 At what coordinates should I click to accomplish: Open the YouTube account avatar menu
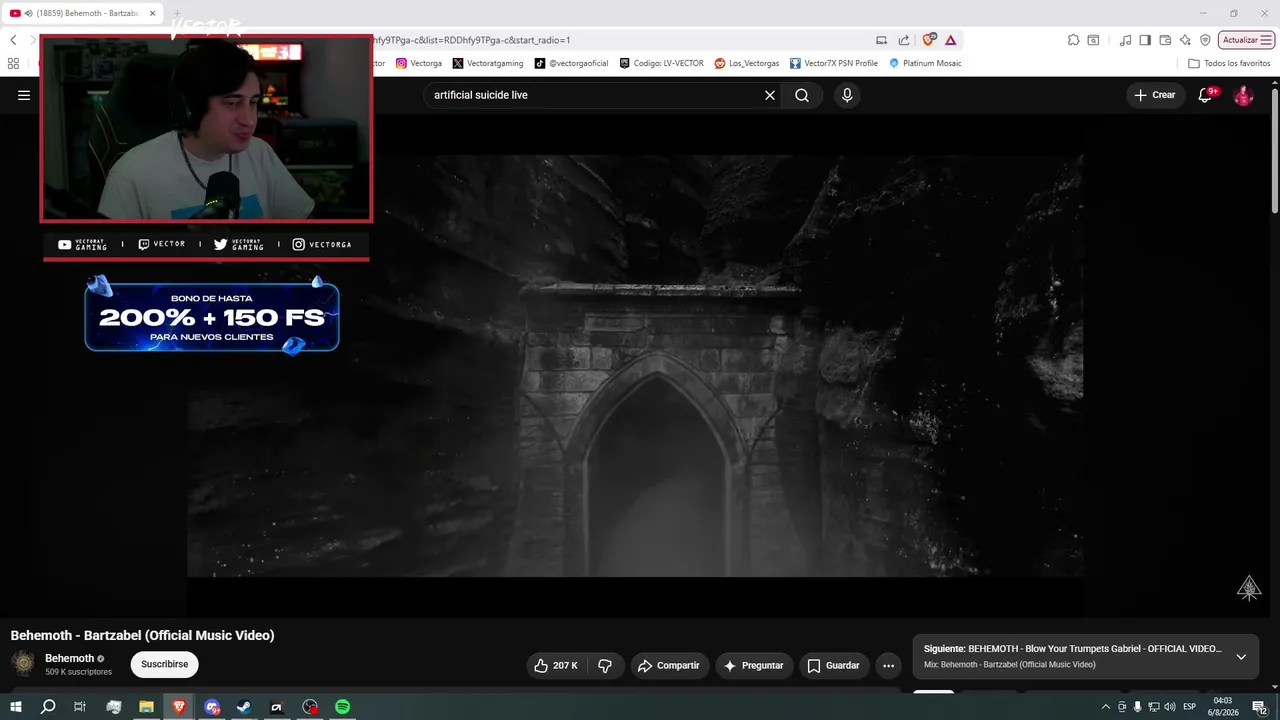(1243, 95)
